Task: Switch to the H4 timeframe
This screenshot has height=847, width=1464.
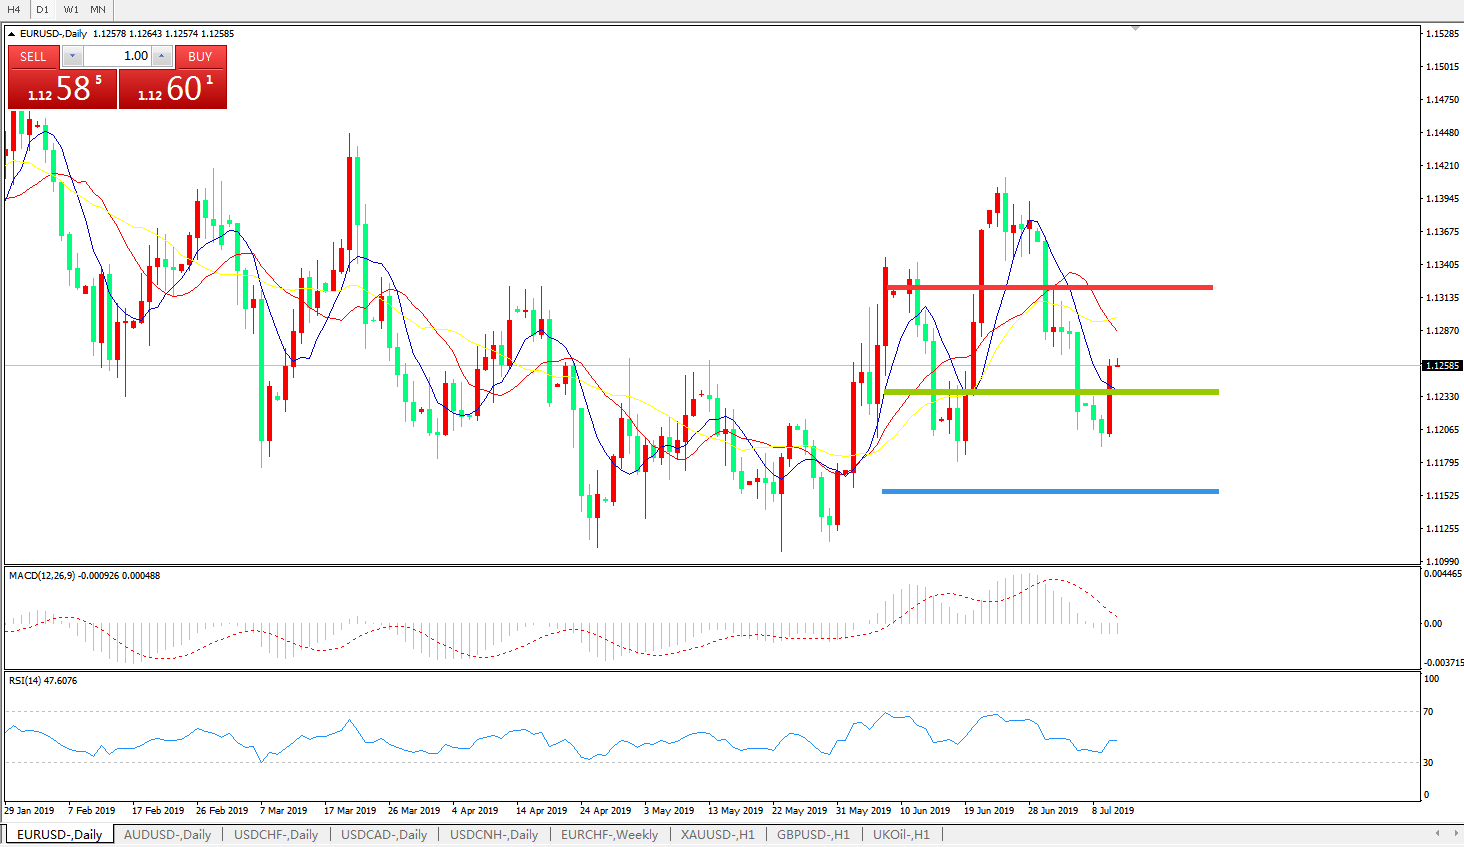Action: click(14, 9)
